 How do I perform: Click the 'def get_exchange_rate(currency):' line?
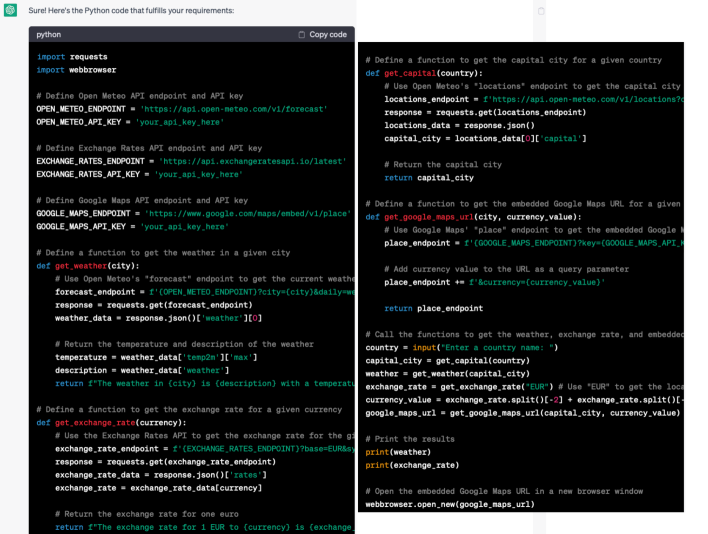pyautogui.click(x=111, y=423)
